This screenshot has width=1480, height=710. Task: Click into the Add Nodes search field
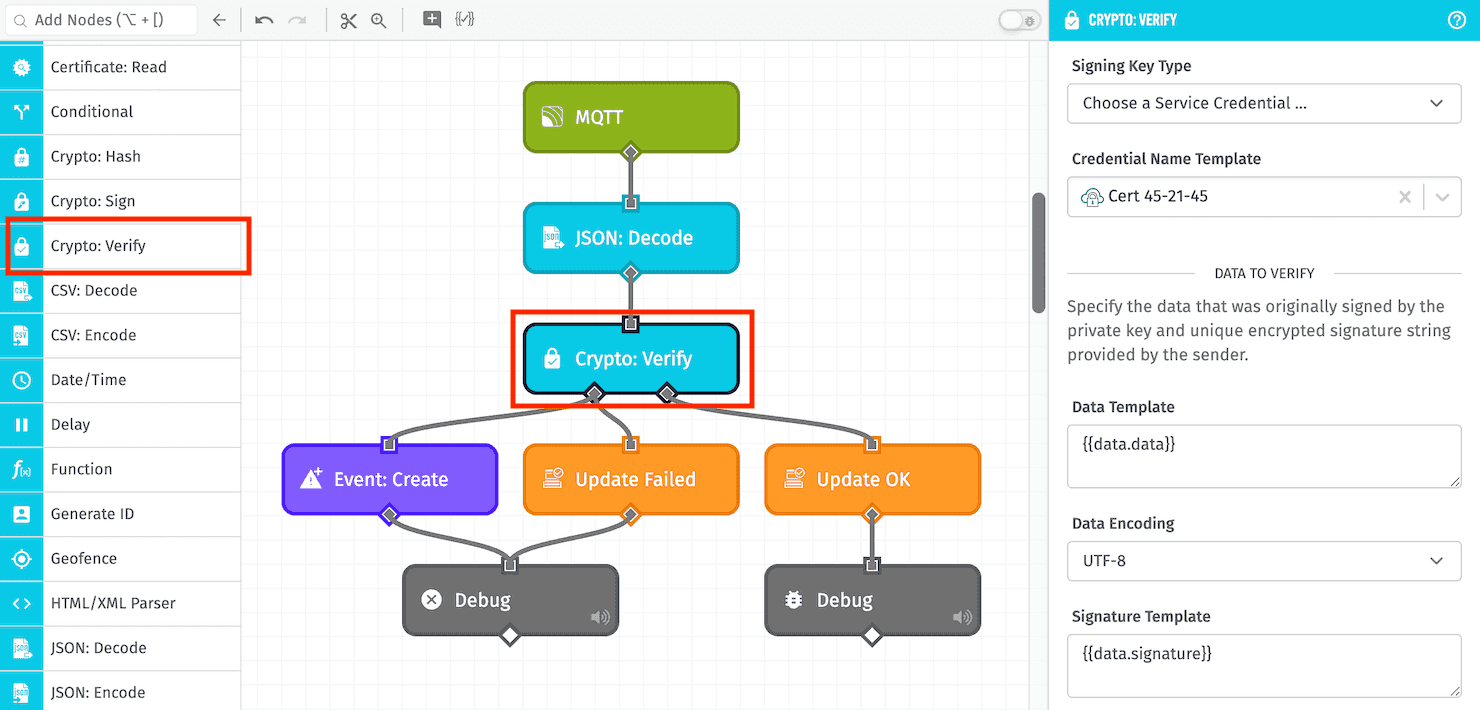[100, 19]
